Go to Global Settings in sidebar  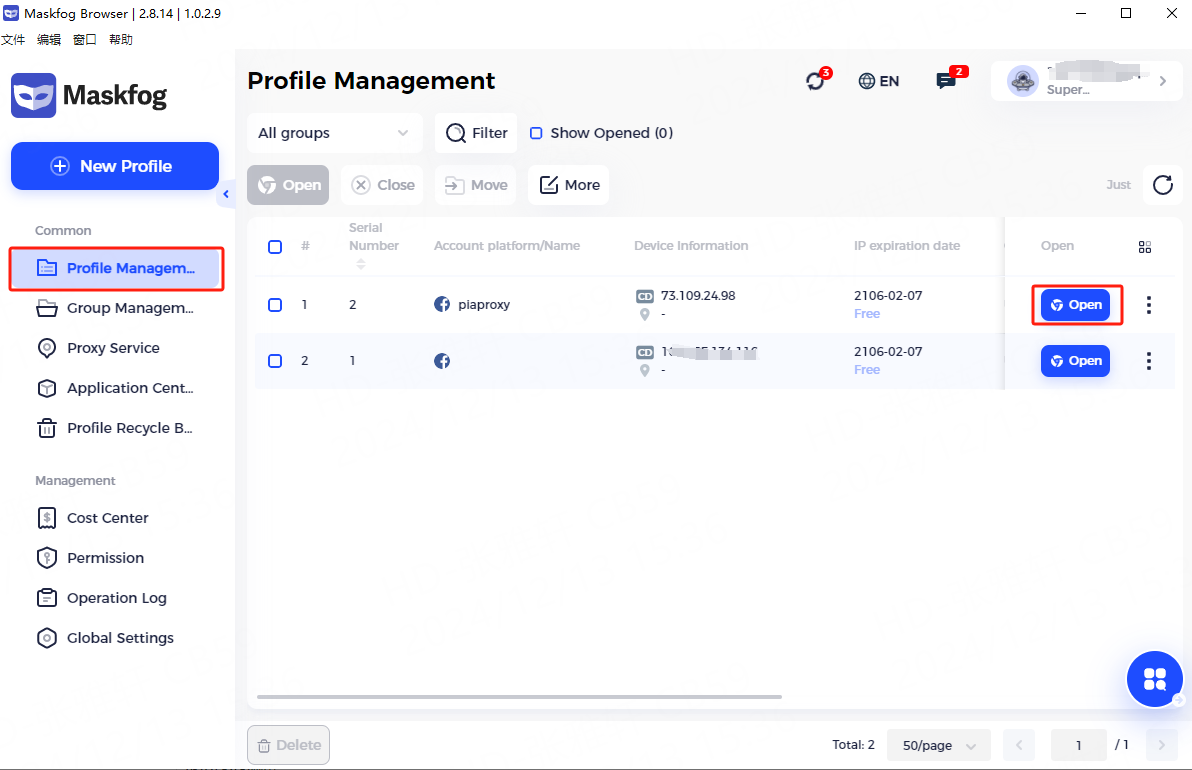pyautogui.click(x=120, y=638)
